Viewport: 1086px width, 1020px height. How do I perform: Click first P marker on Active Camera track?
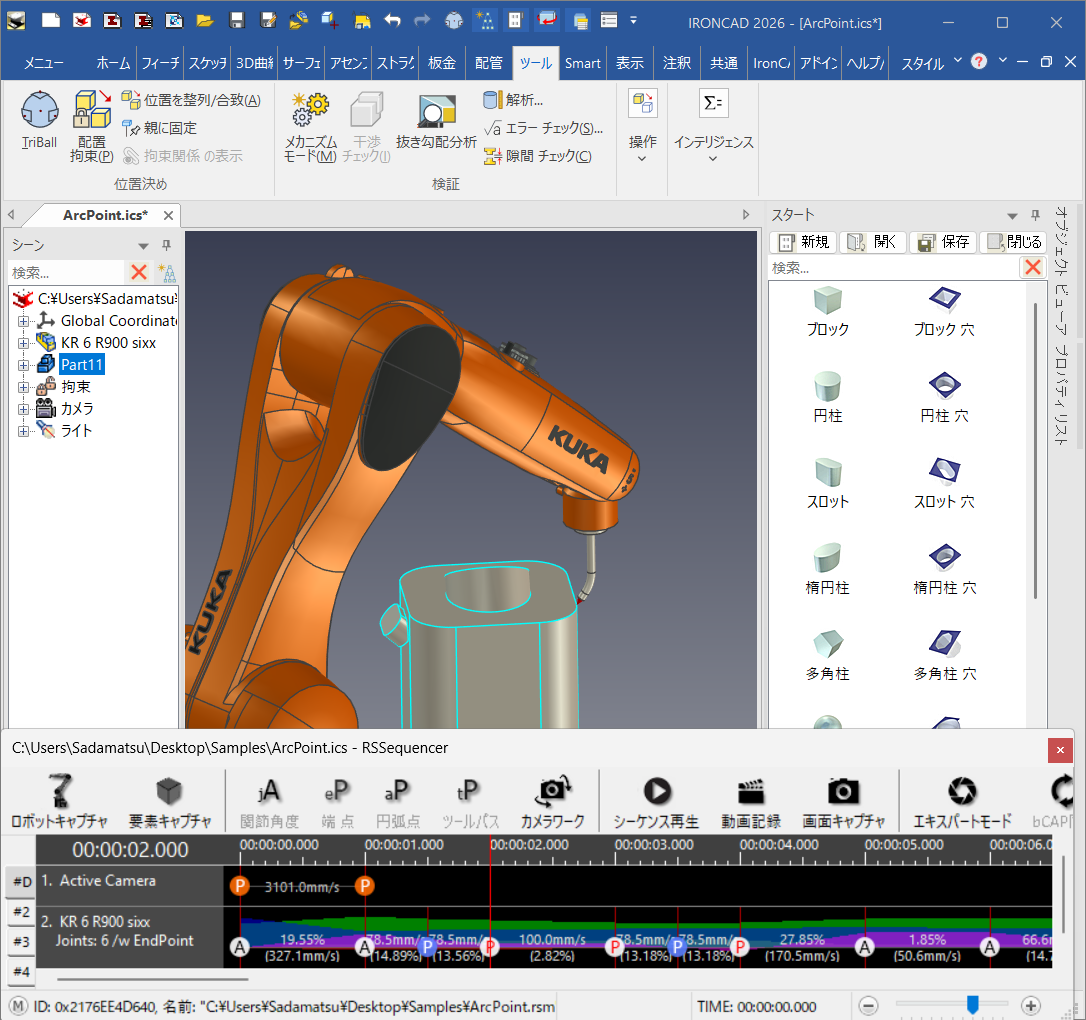point(240,885)
